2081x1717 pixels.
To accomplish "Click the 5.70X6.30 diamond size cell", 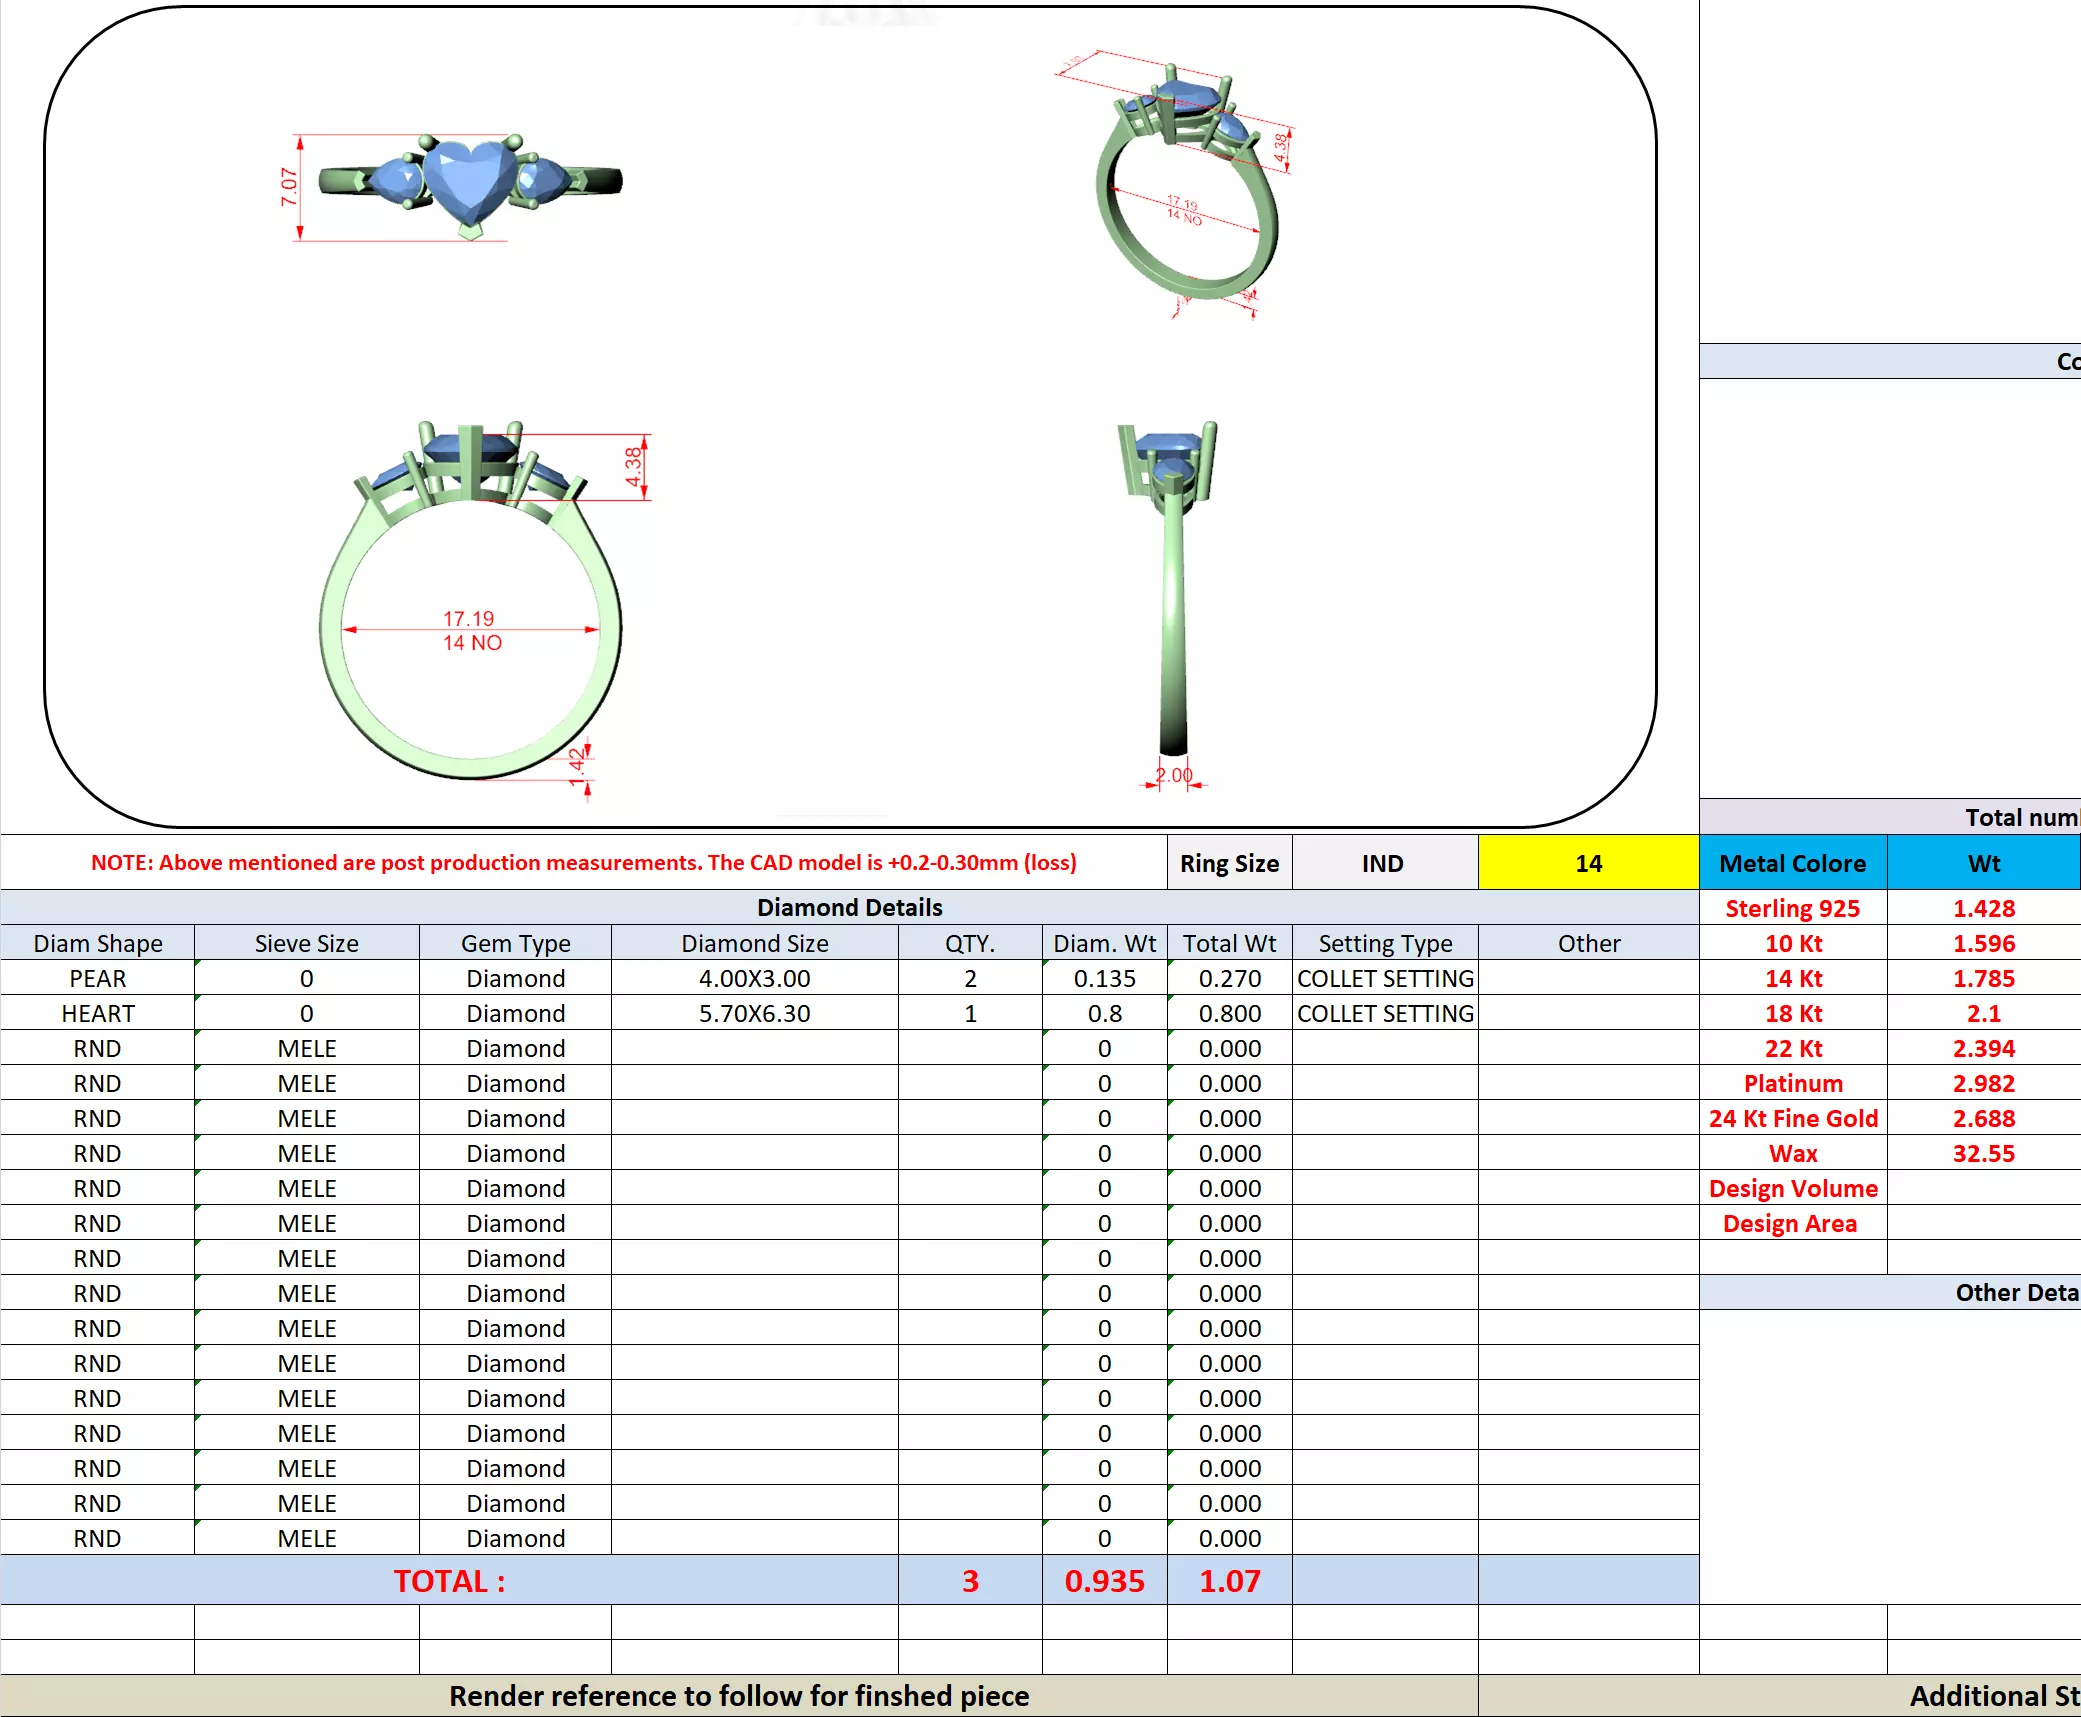I will pyautogui.click(x=754, y=1013).
